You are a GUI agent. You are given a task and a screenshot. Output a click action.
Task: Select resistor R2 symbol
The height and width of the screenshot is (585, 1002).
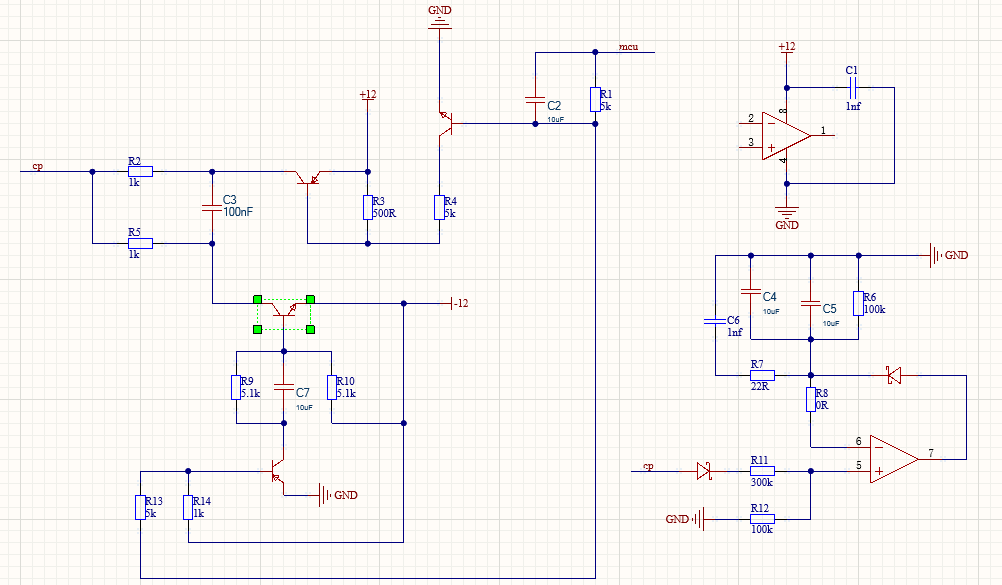click(x=141, y=171)
